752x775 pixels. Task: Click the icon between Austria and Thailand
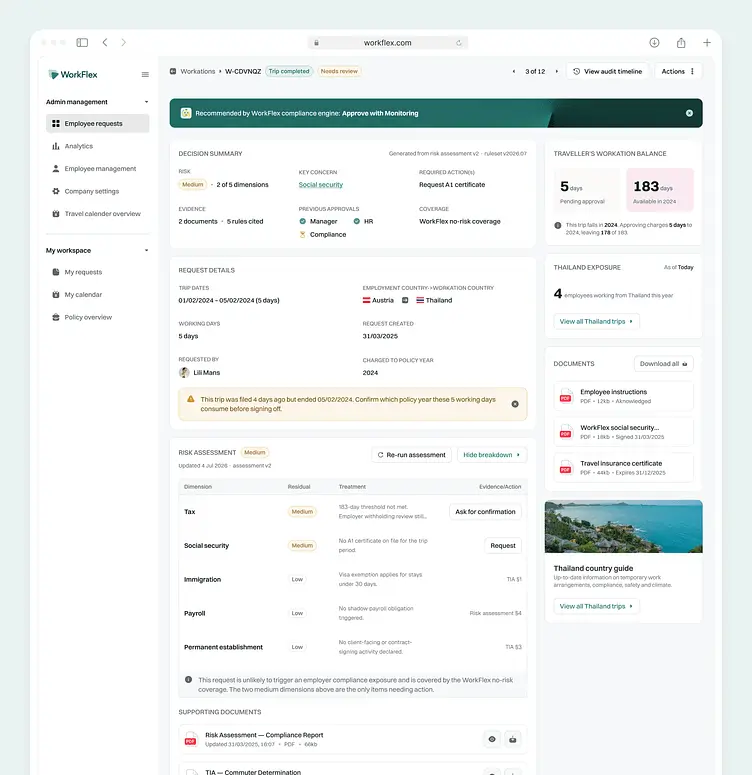[x=405, y=301]
